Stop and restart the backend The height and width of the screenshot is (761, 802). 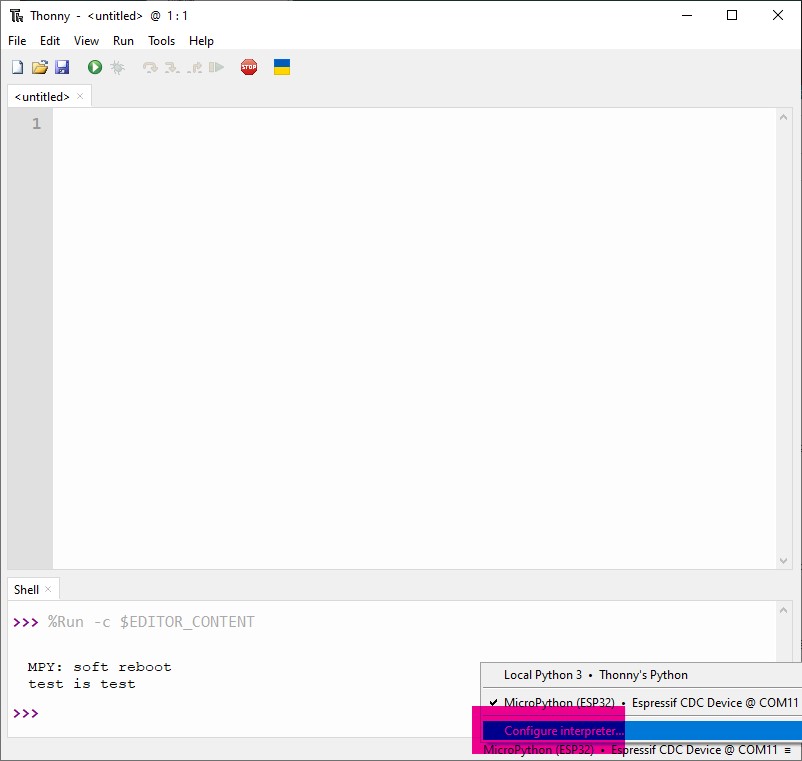[248, 66]
